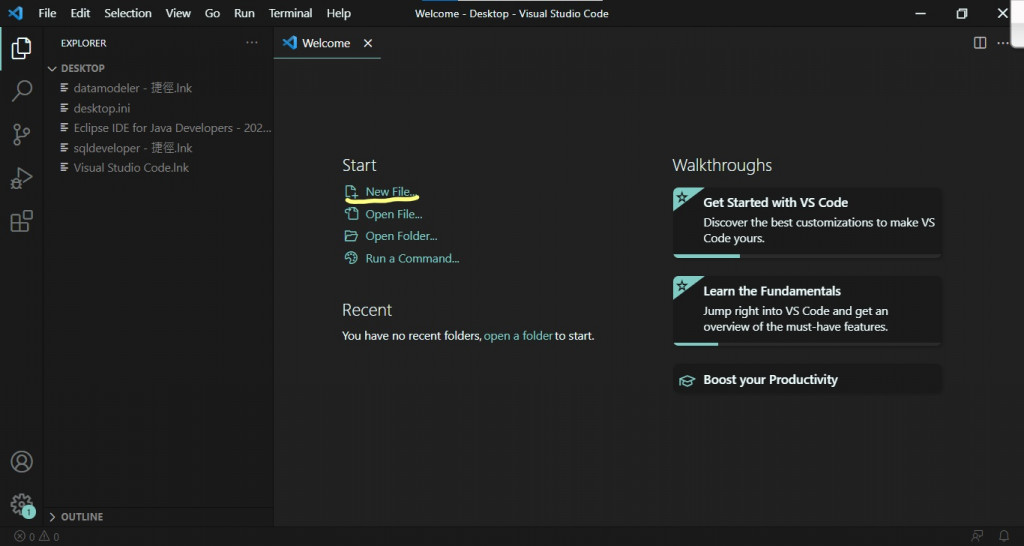Open the Help menu
1024x546 pixels.
pyautogui.click(x=338, y=13)
